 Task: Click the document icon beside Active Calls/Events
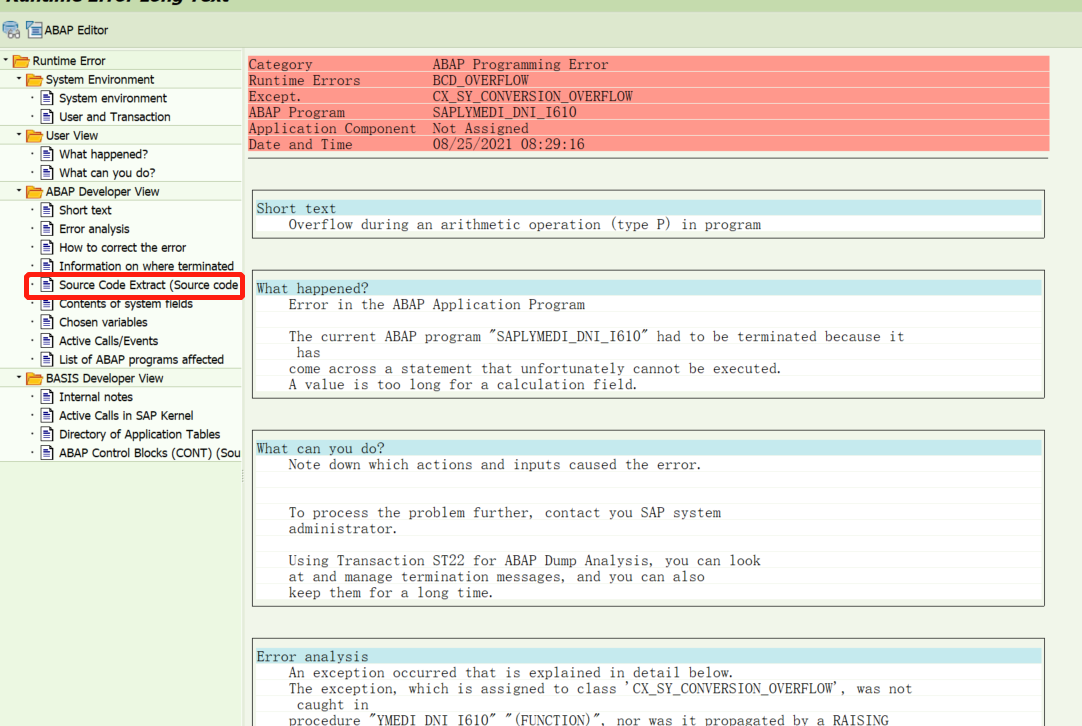[47, 341]
